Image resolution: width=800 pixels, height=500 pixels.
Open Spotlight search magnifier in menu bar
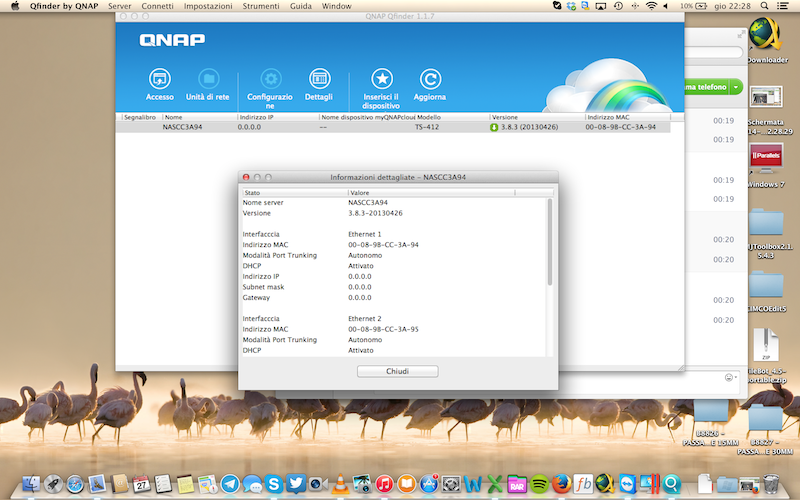click(764, 6)
